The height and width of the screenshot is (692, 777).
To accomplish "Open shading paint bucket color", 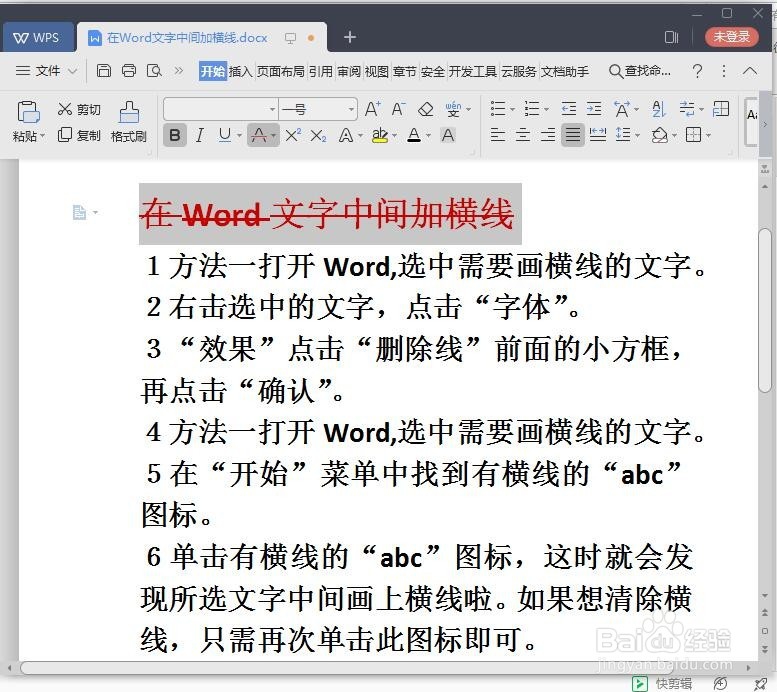I will point(660,135).
